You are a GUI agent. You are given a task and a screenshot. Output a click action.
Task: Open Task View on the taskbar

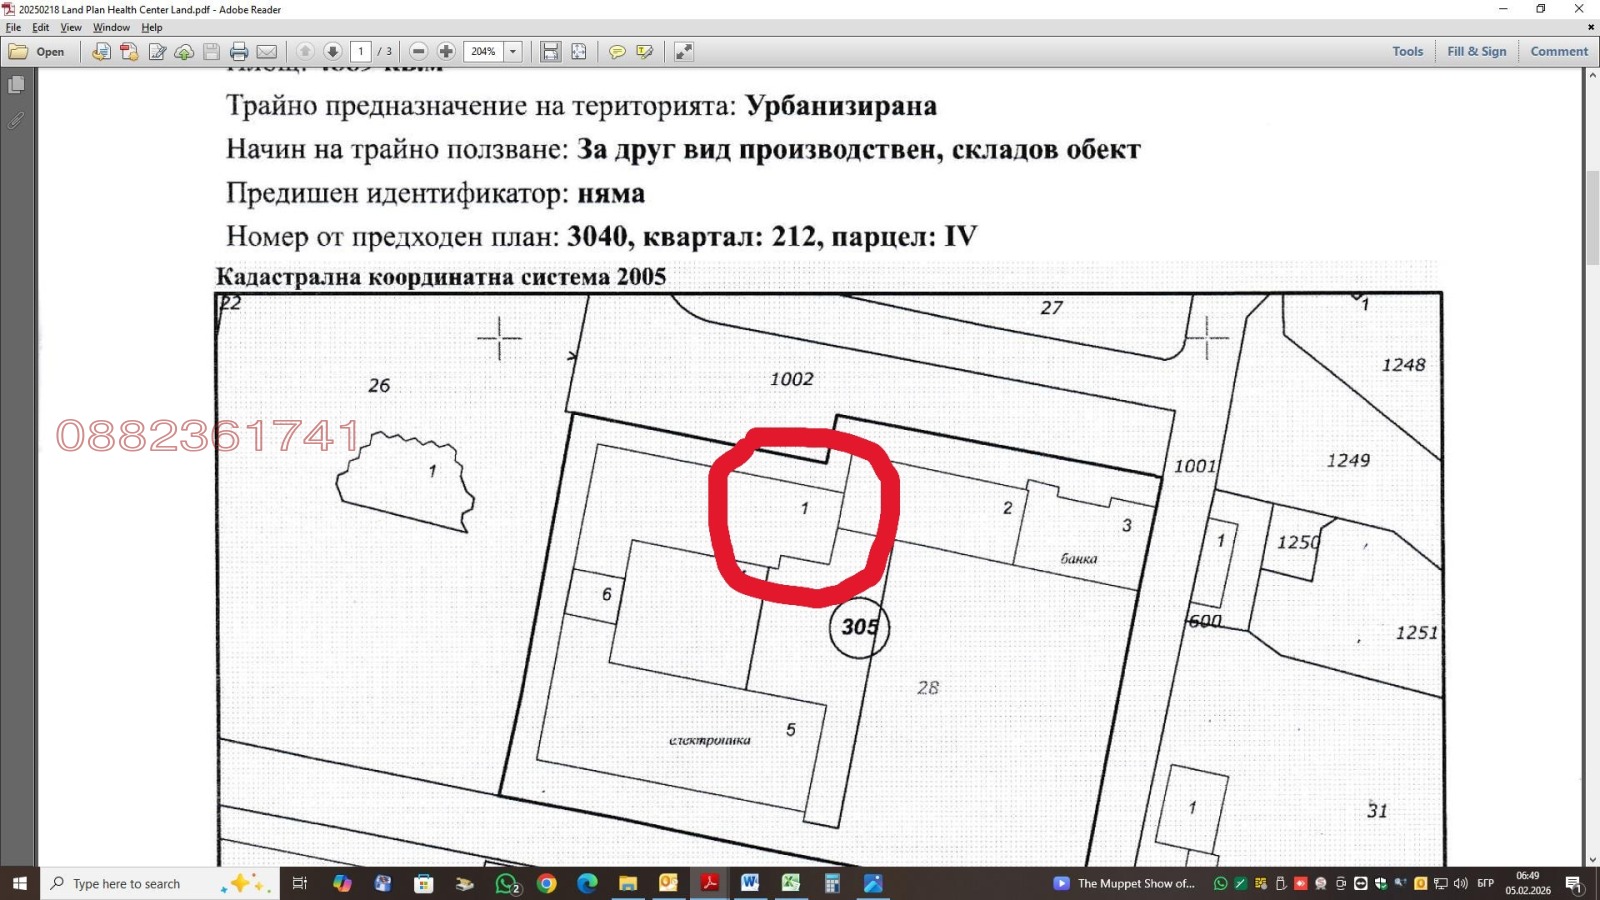299,883
